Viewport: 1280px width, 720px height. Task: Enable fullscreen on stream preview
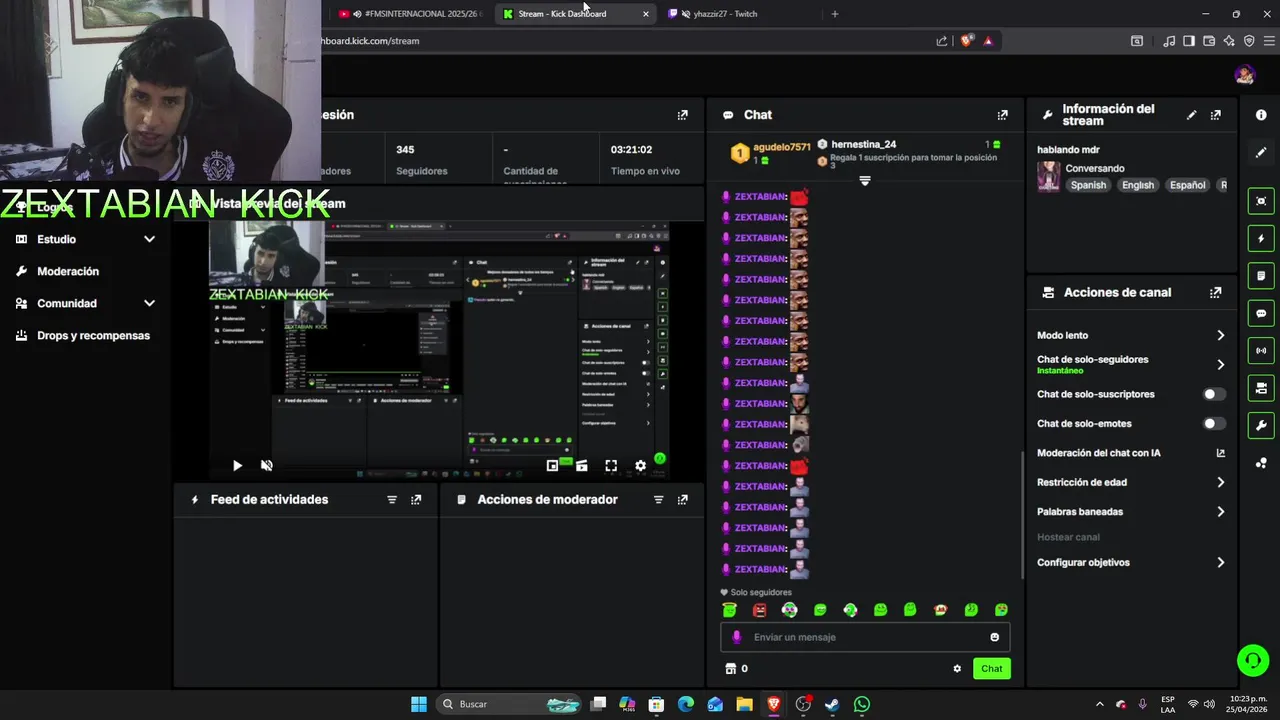(x=611, y=466)
